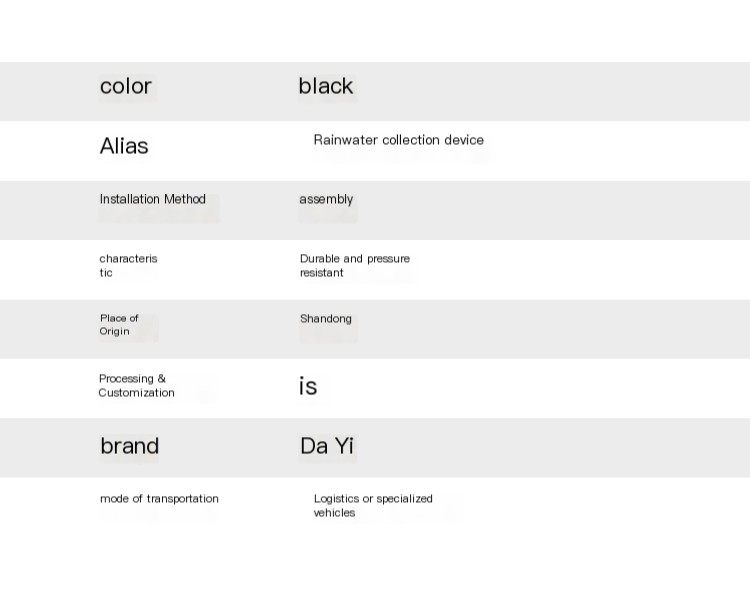This screenshot has height=606, width=750.
Task: Select the 'Da Yi' brand value
Action: (x=327, y=446)
